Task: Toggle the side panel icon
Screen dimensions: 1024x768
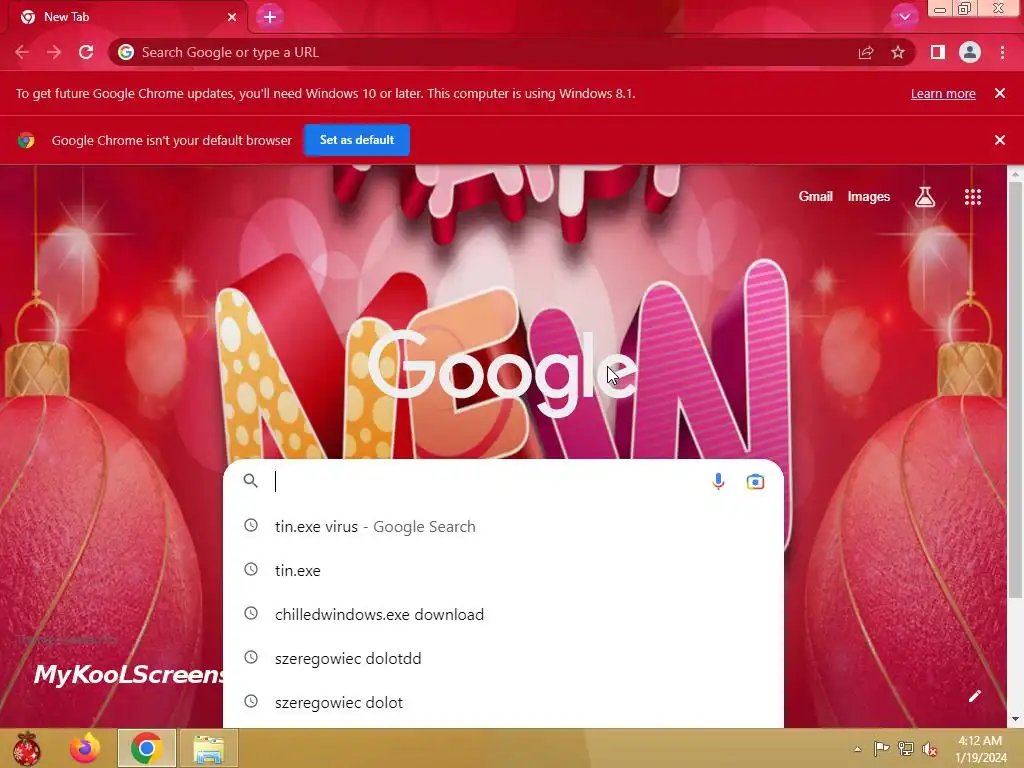Action: (938, 52)
